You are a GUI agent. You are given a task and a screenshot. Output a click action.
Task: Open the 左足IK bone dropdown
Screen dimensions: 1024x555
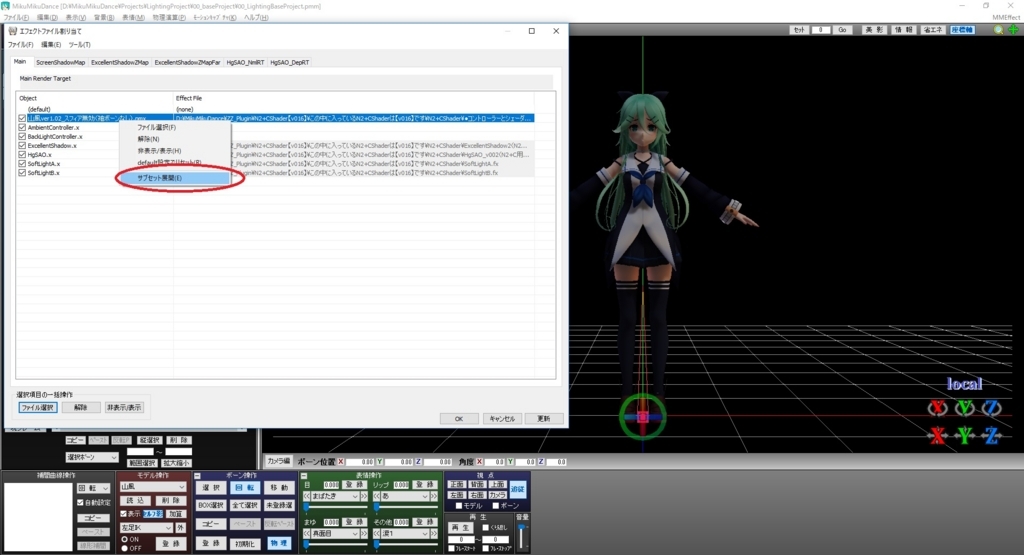pyautogui.click(x=146, y=528)
